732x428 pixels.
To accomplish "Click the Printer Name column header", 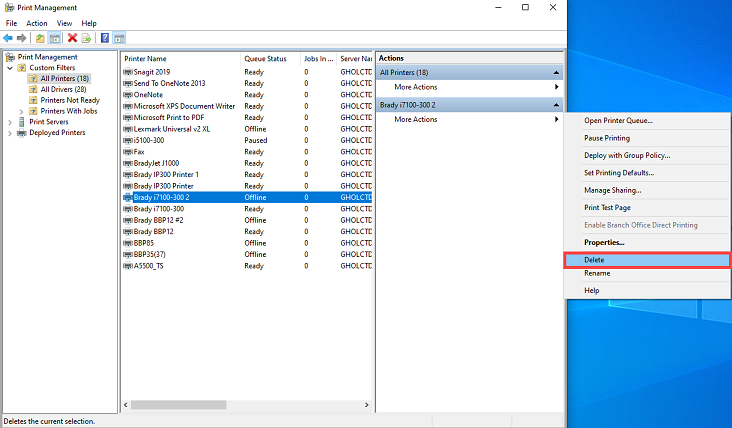I will click(180, 59).
